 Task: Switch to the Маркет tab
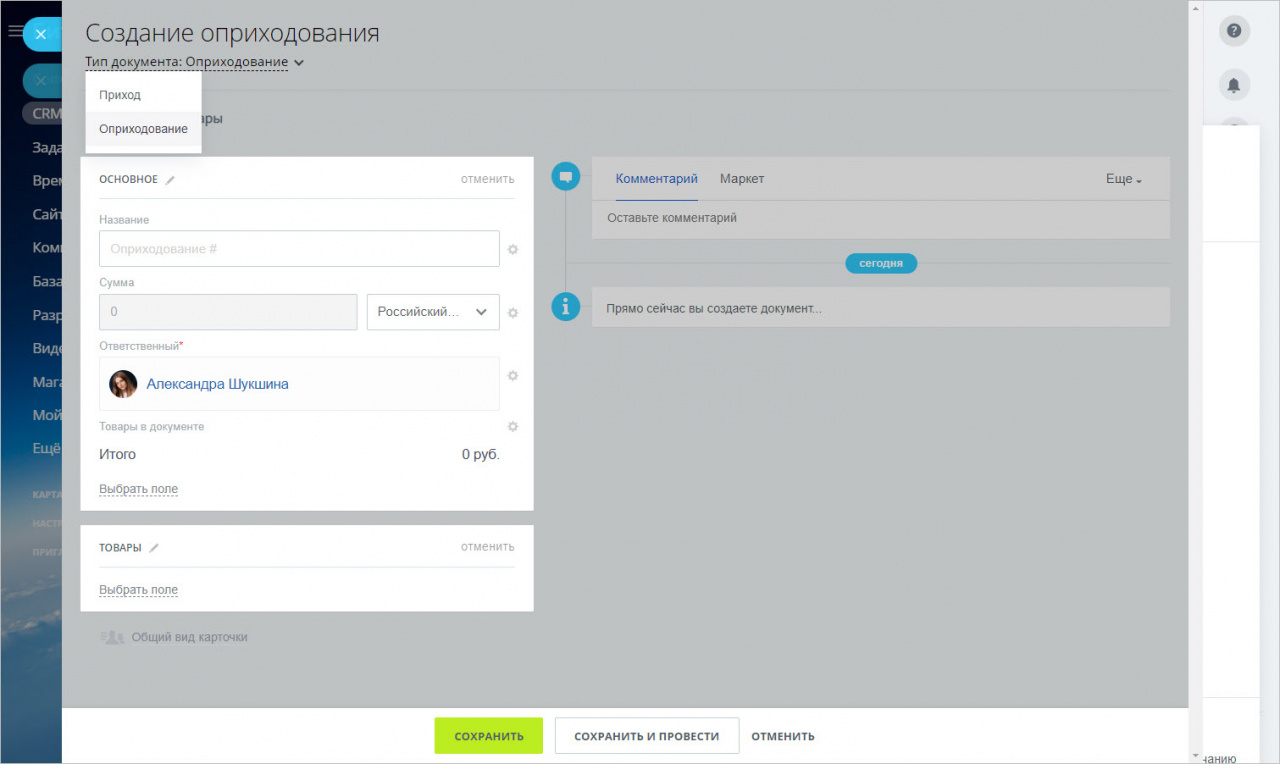coord(741,179)
